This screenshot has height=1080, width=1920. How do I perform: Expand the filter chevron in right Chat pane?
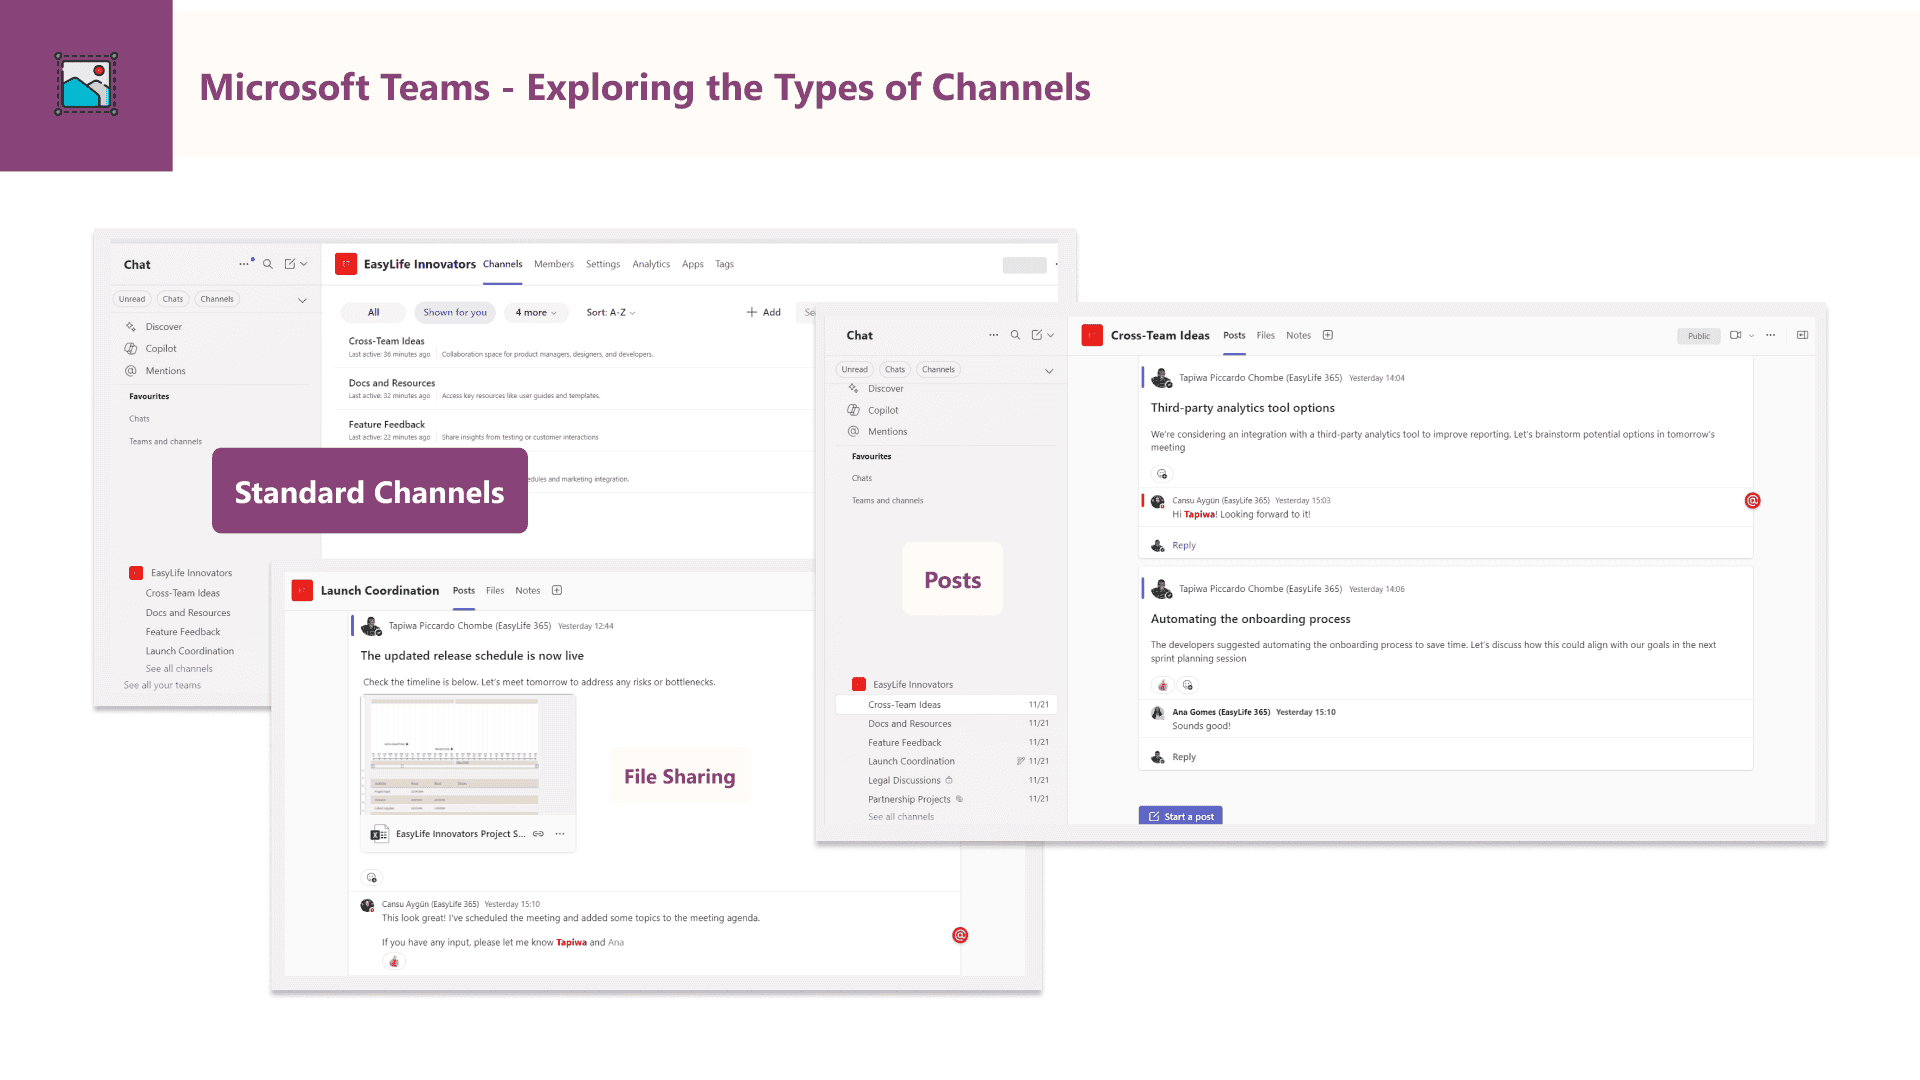click(x=1049, y=371)
